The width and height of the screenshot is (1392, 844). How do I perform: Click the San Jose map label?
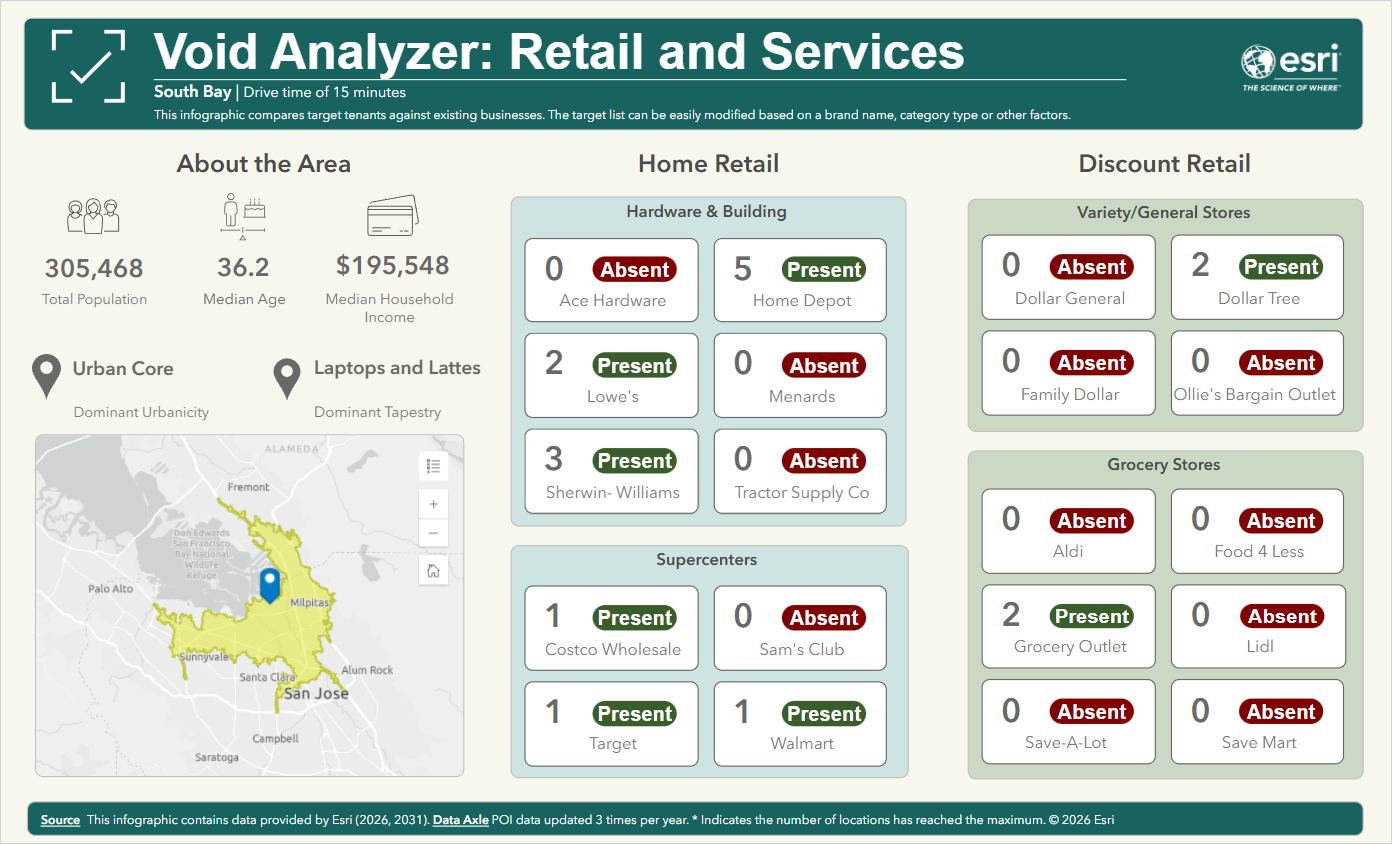(316, 693)
